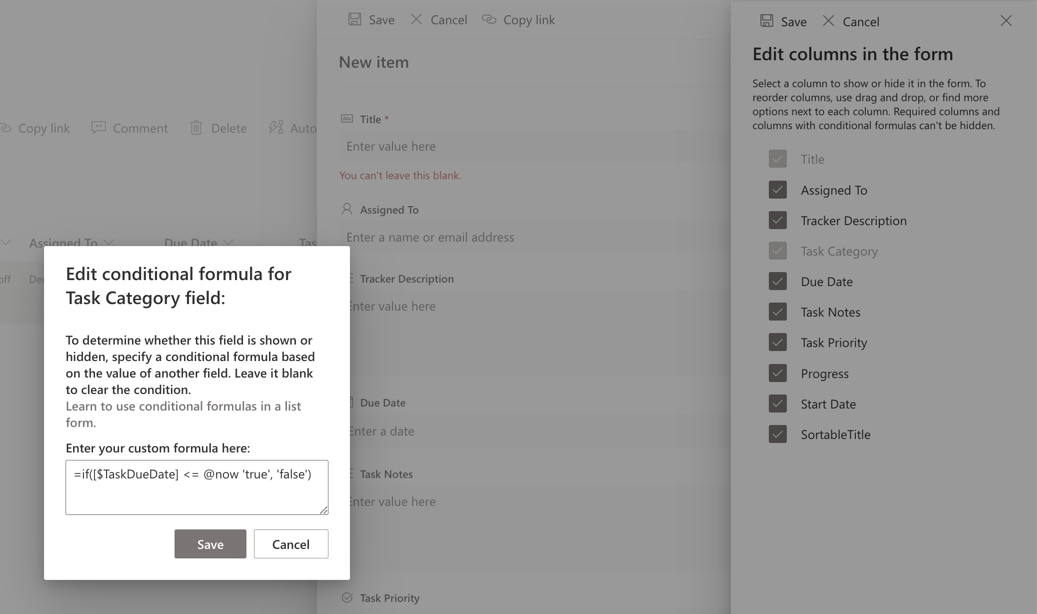Image resolution: width=1037 pixels, height=614 pixels.
Task: Click the Save icon in Edit columns panel
Action: pos(767,21)
